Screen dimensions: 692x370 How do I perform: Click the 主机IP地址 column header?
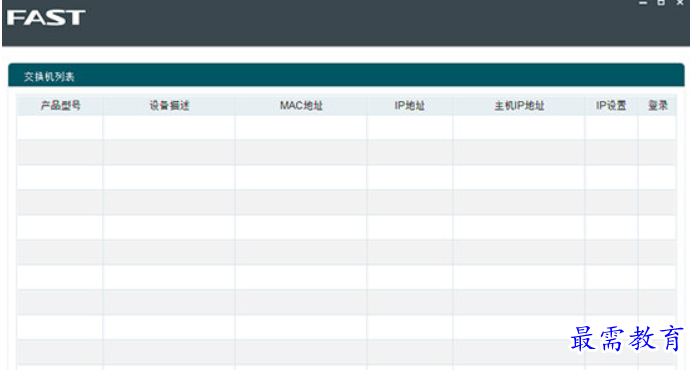point(519,106)
